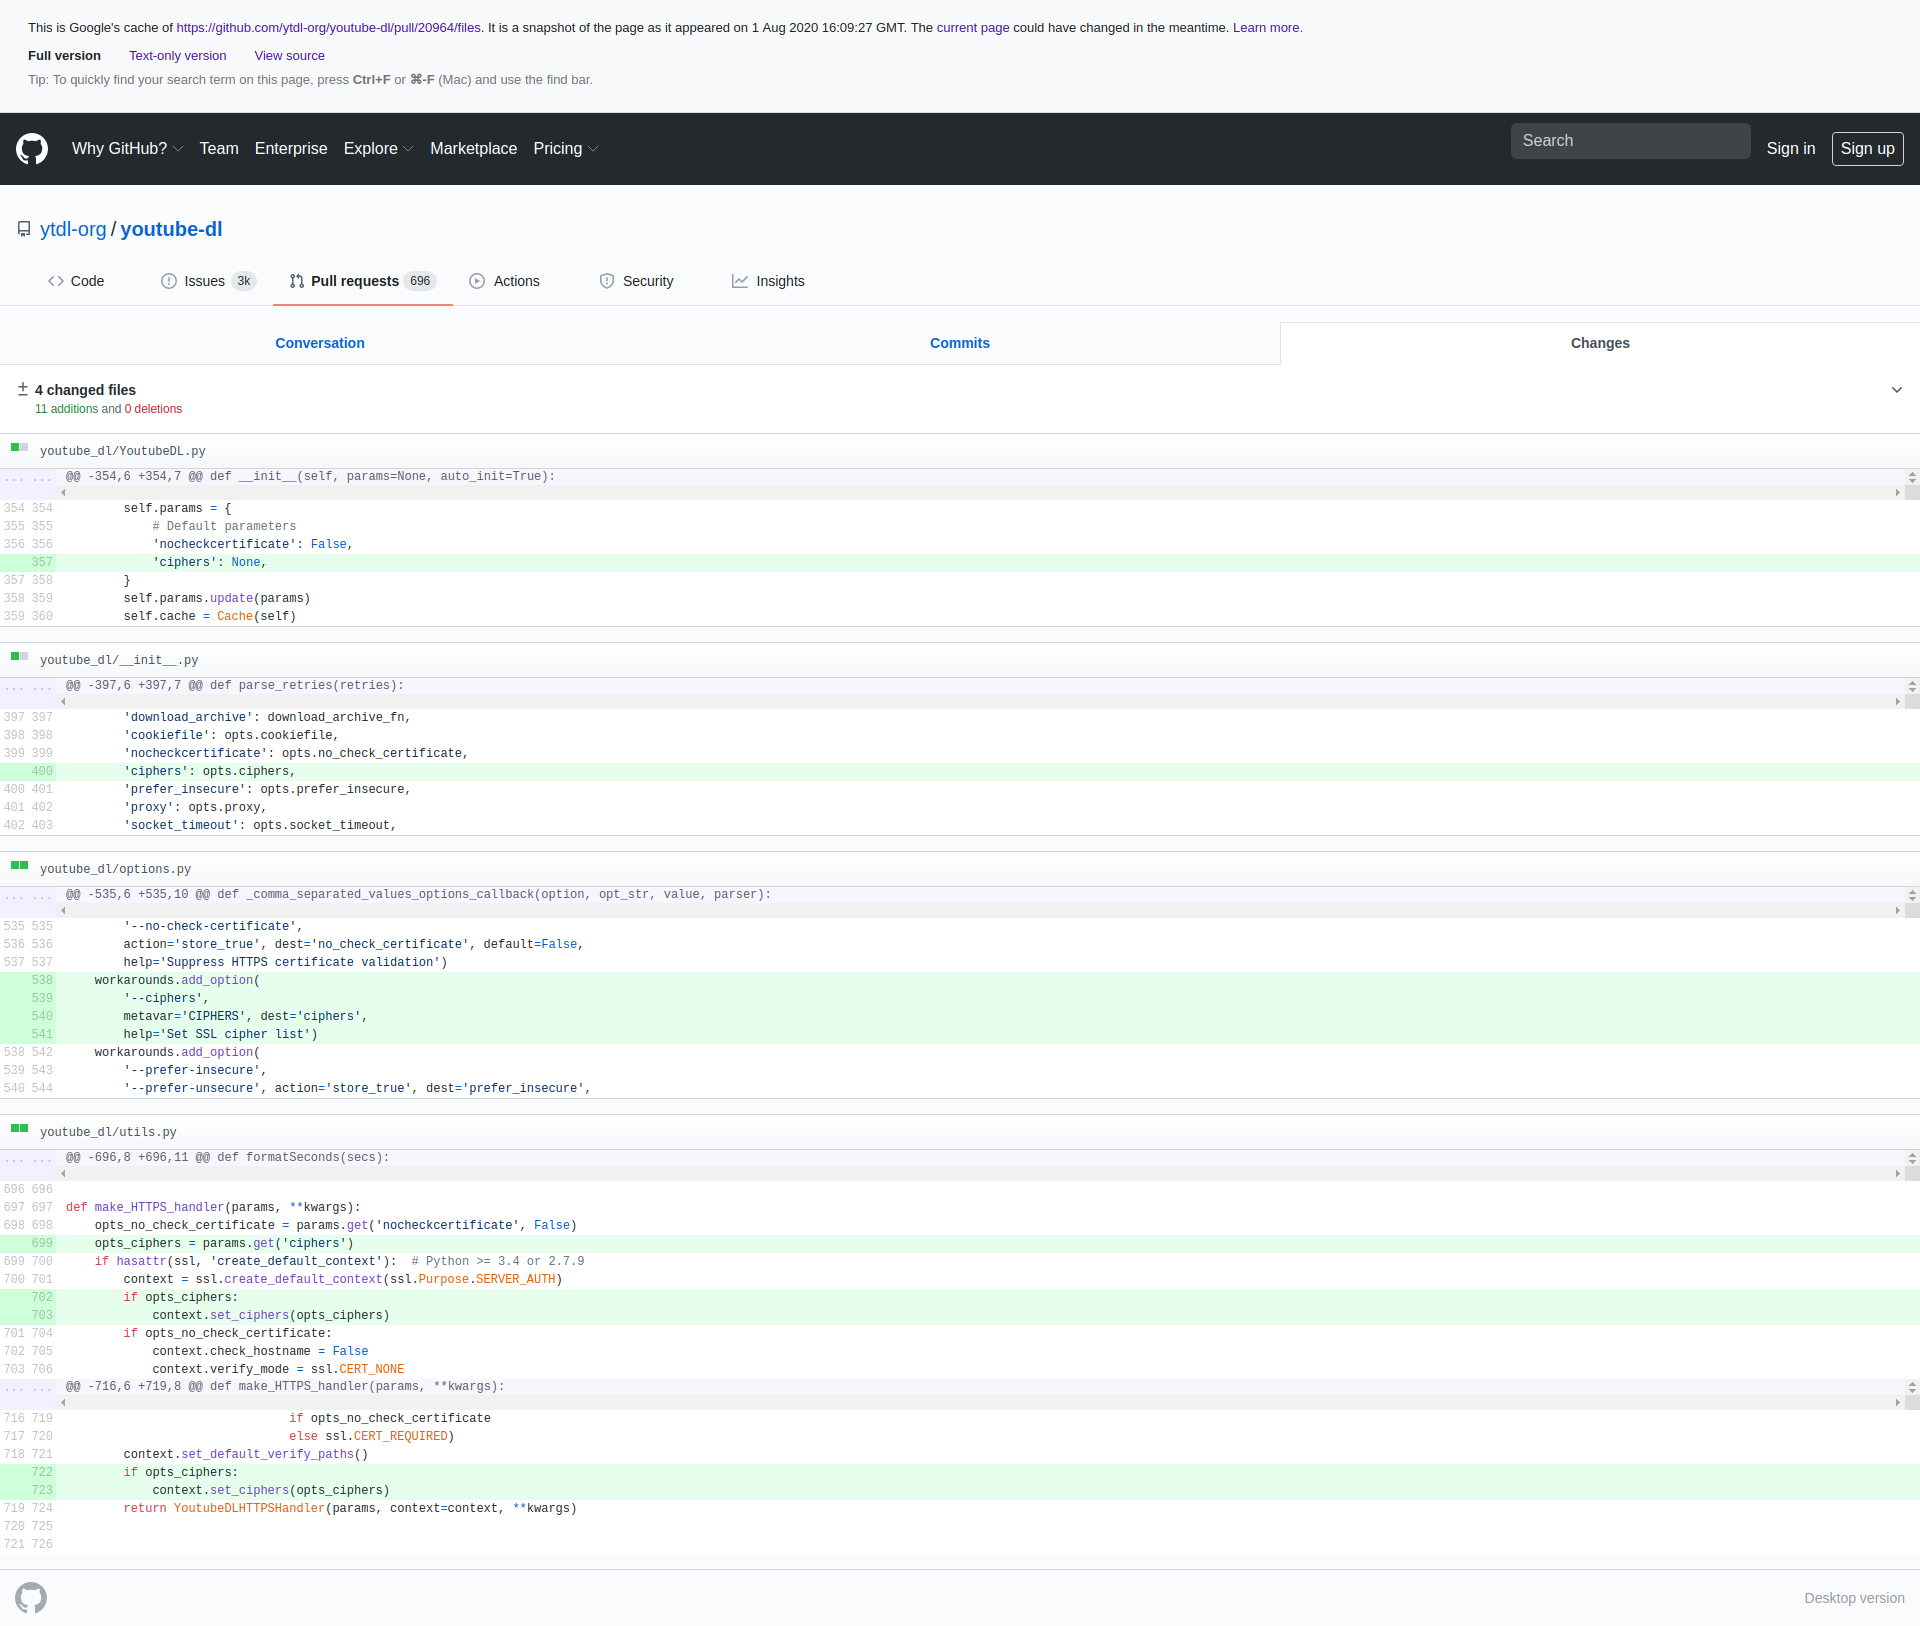This screenshot has height=1626, width=1920.
Task: Open the Issues tab
Action: point(208,281)
